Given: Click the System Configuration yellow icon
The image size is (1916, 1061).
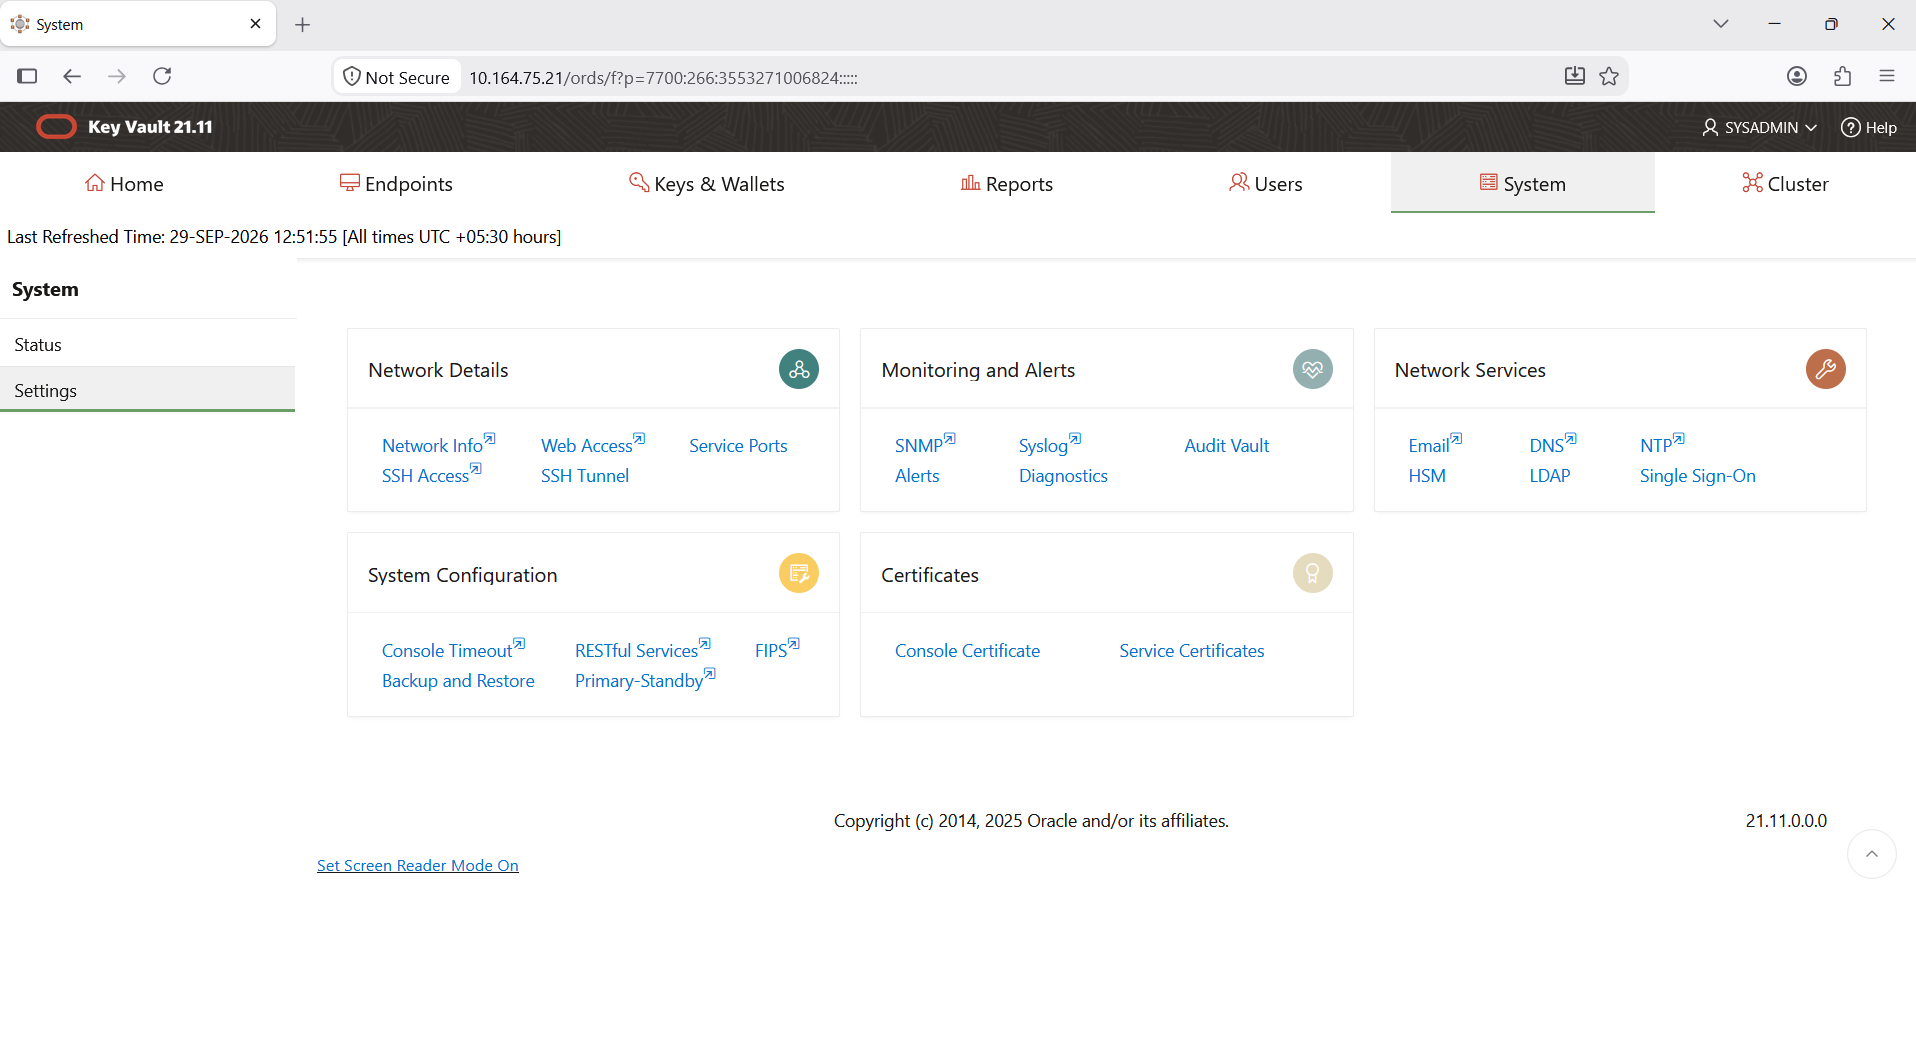Looking at the screenshot, I should 799,573.
